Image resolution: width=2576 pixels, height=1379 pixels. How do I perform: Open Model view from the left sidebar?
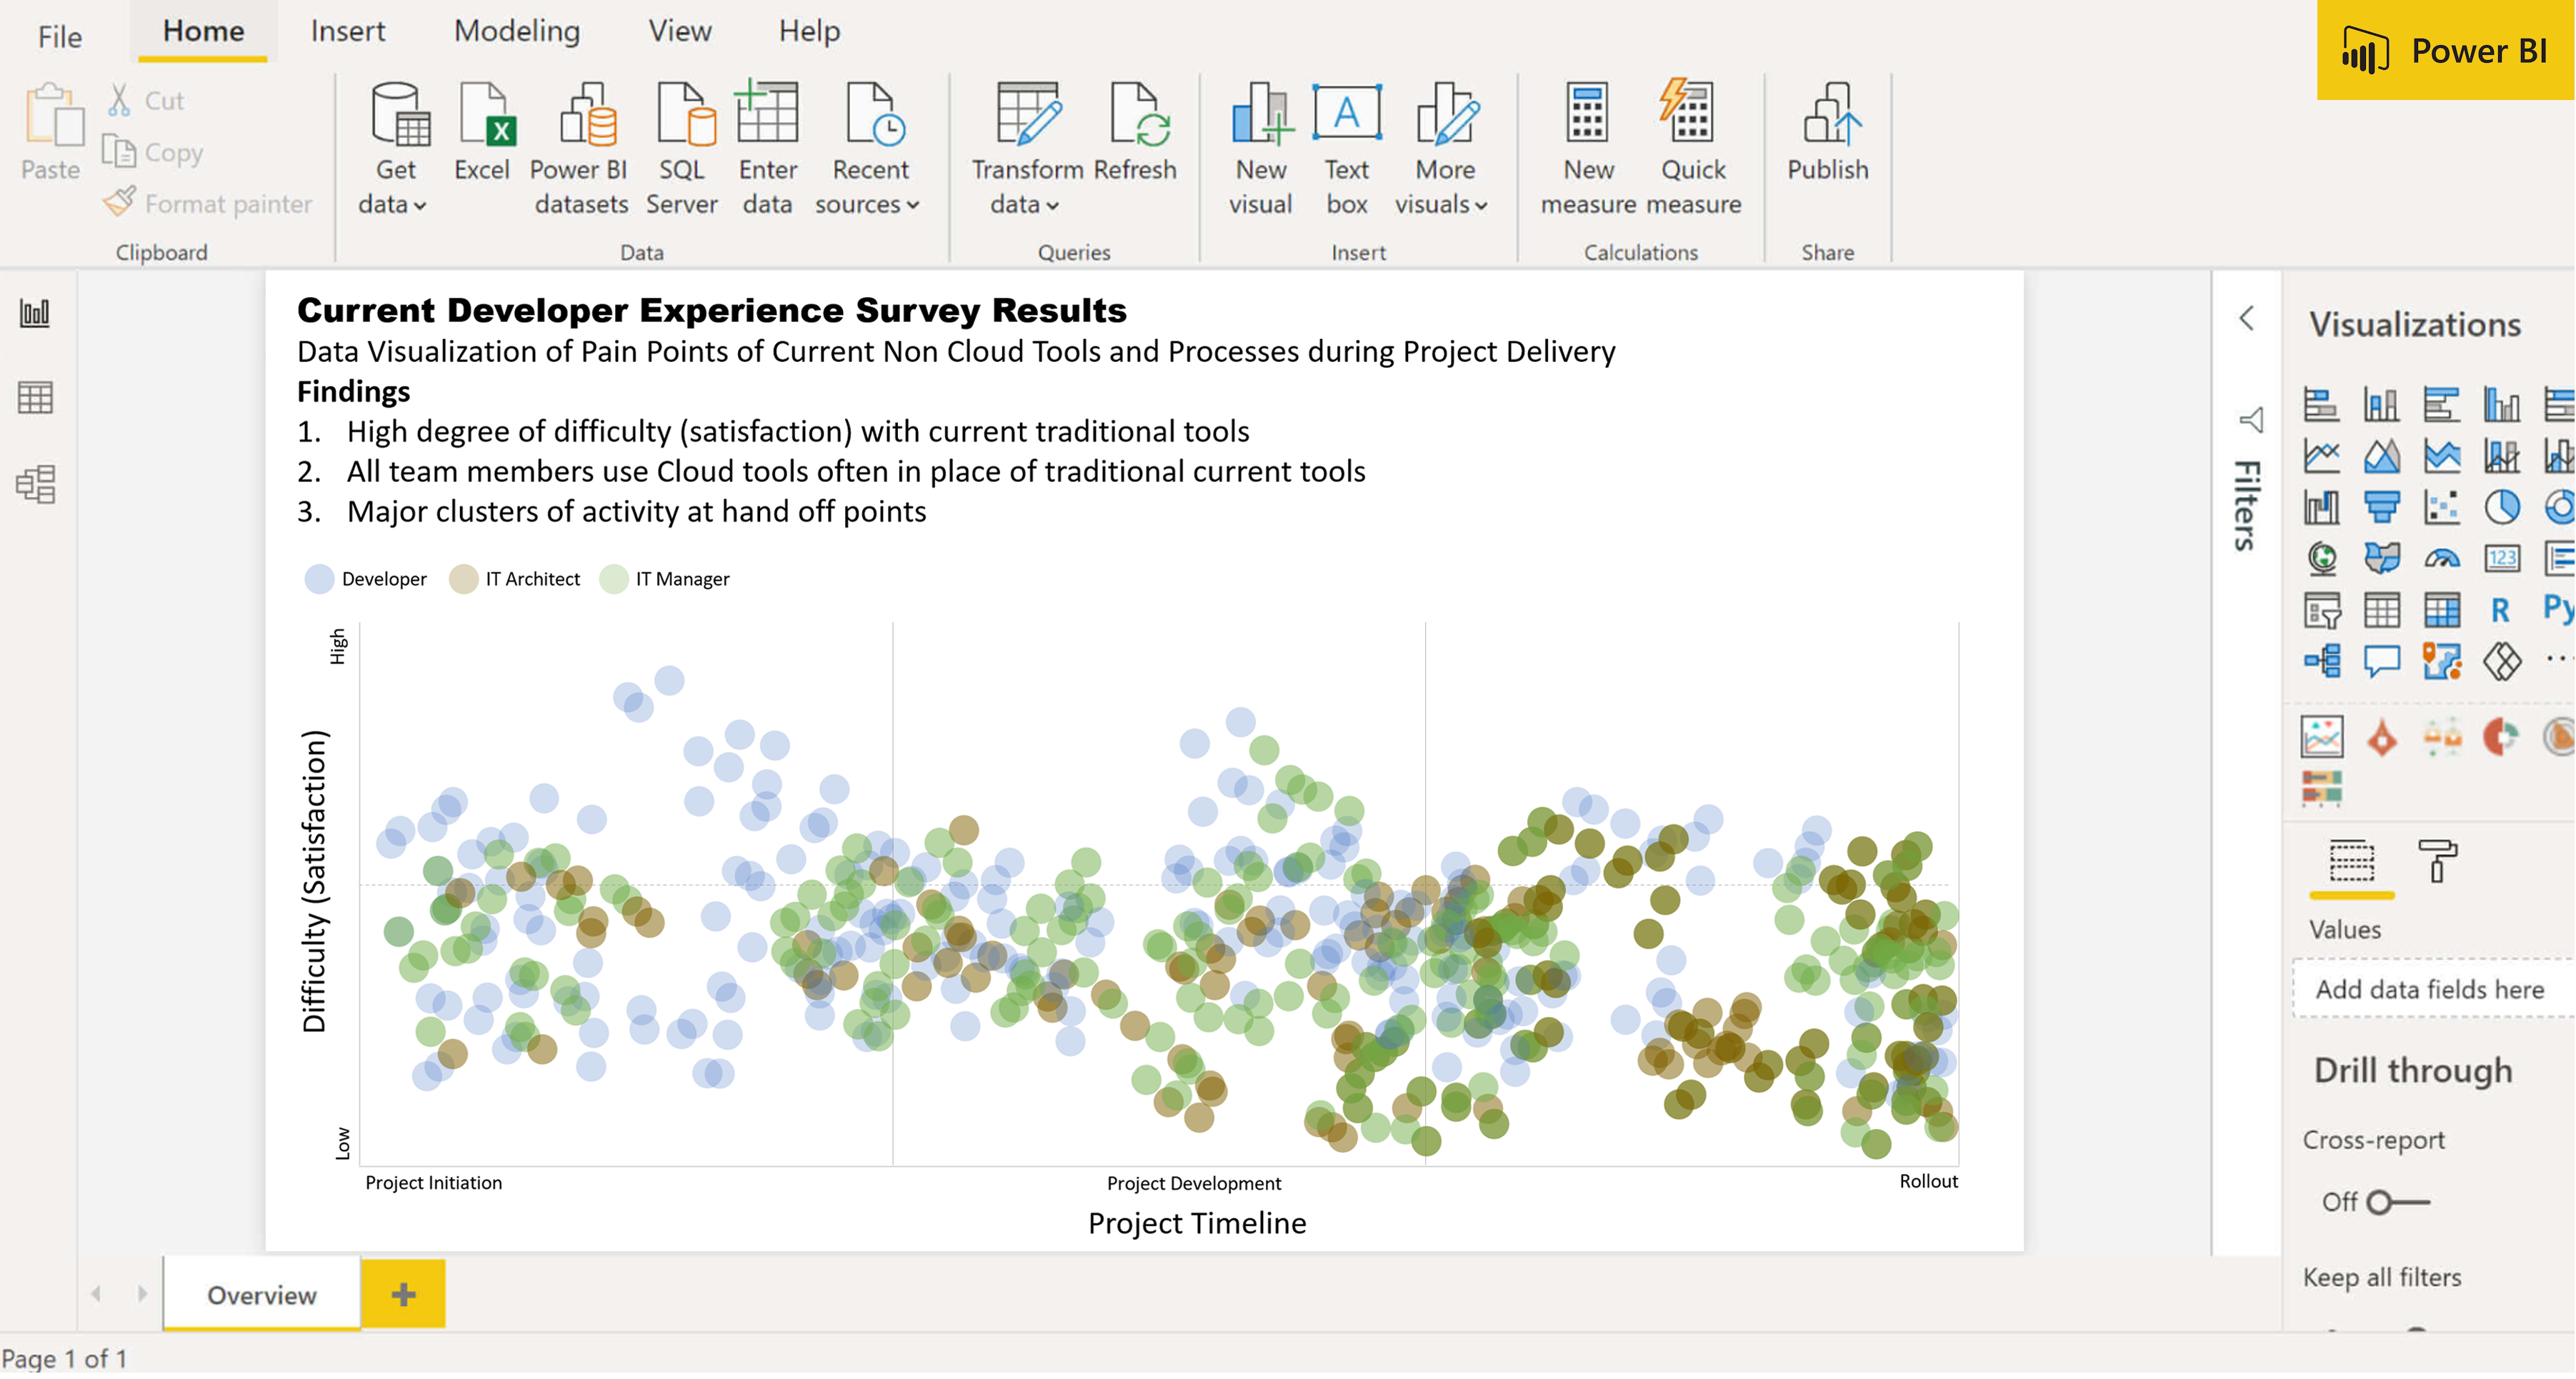[36, 485]
